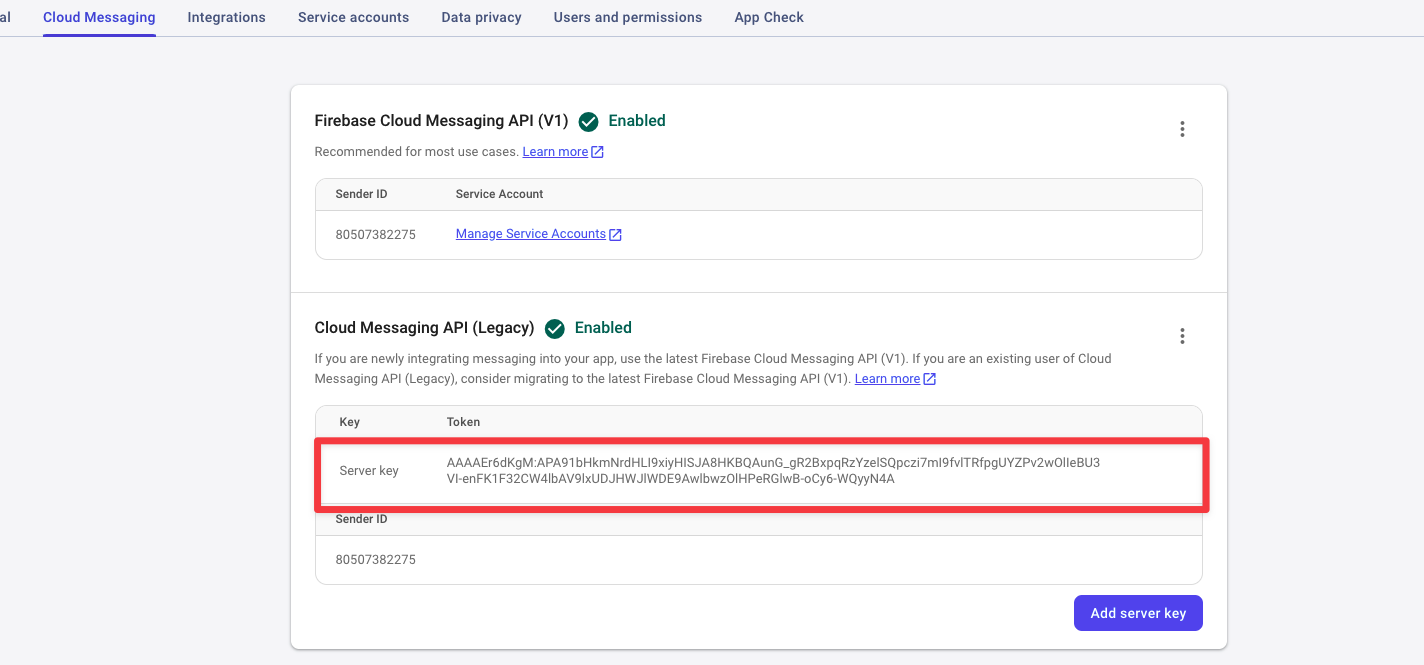Click the "Token" column header

click(463, 422)
